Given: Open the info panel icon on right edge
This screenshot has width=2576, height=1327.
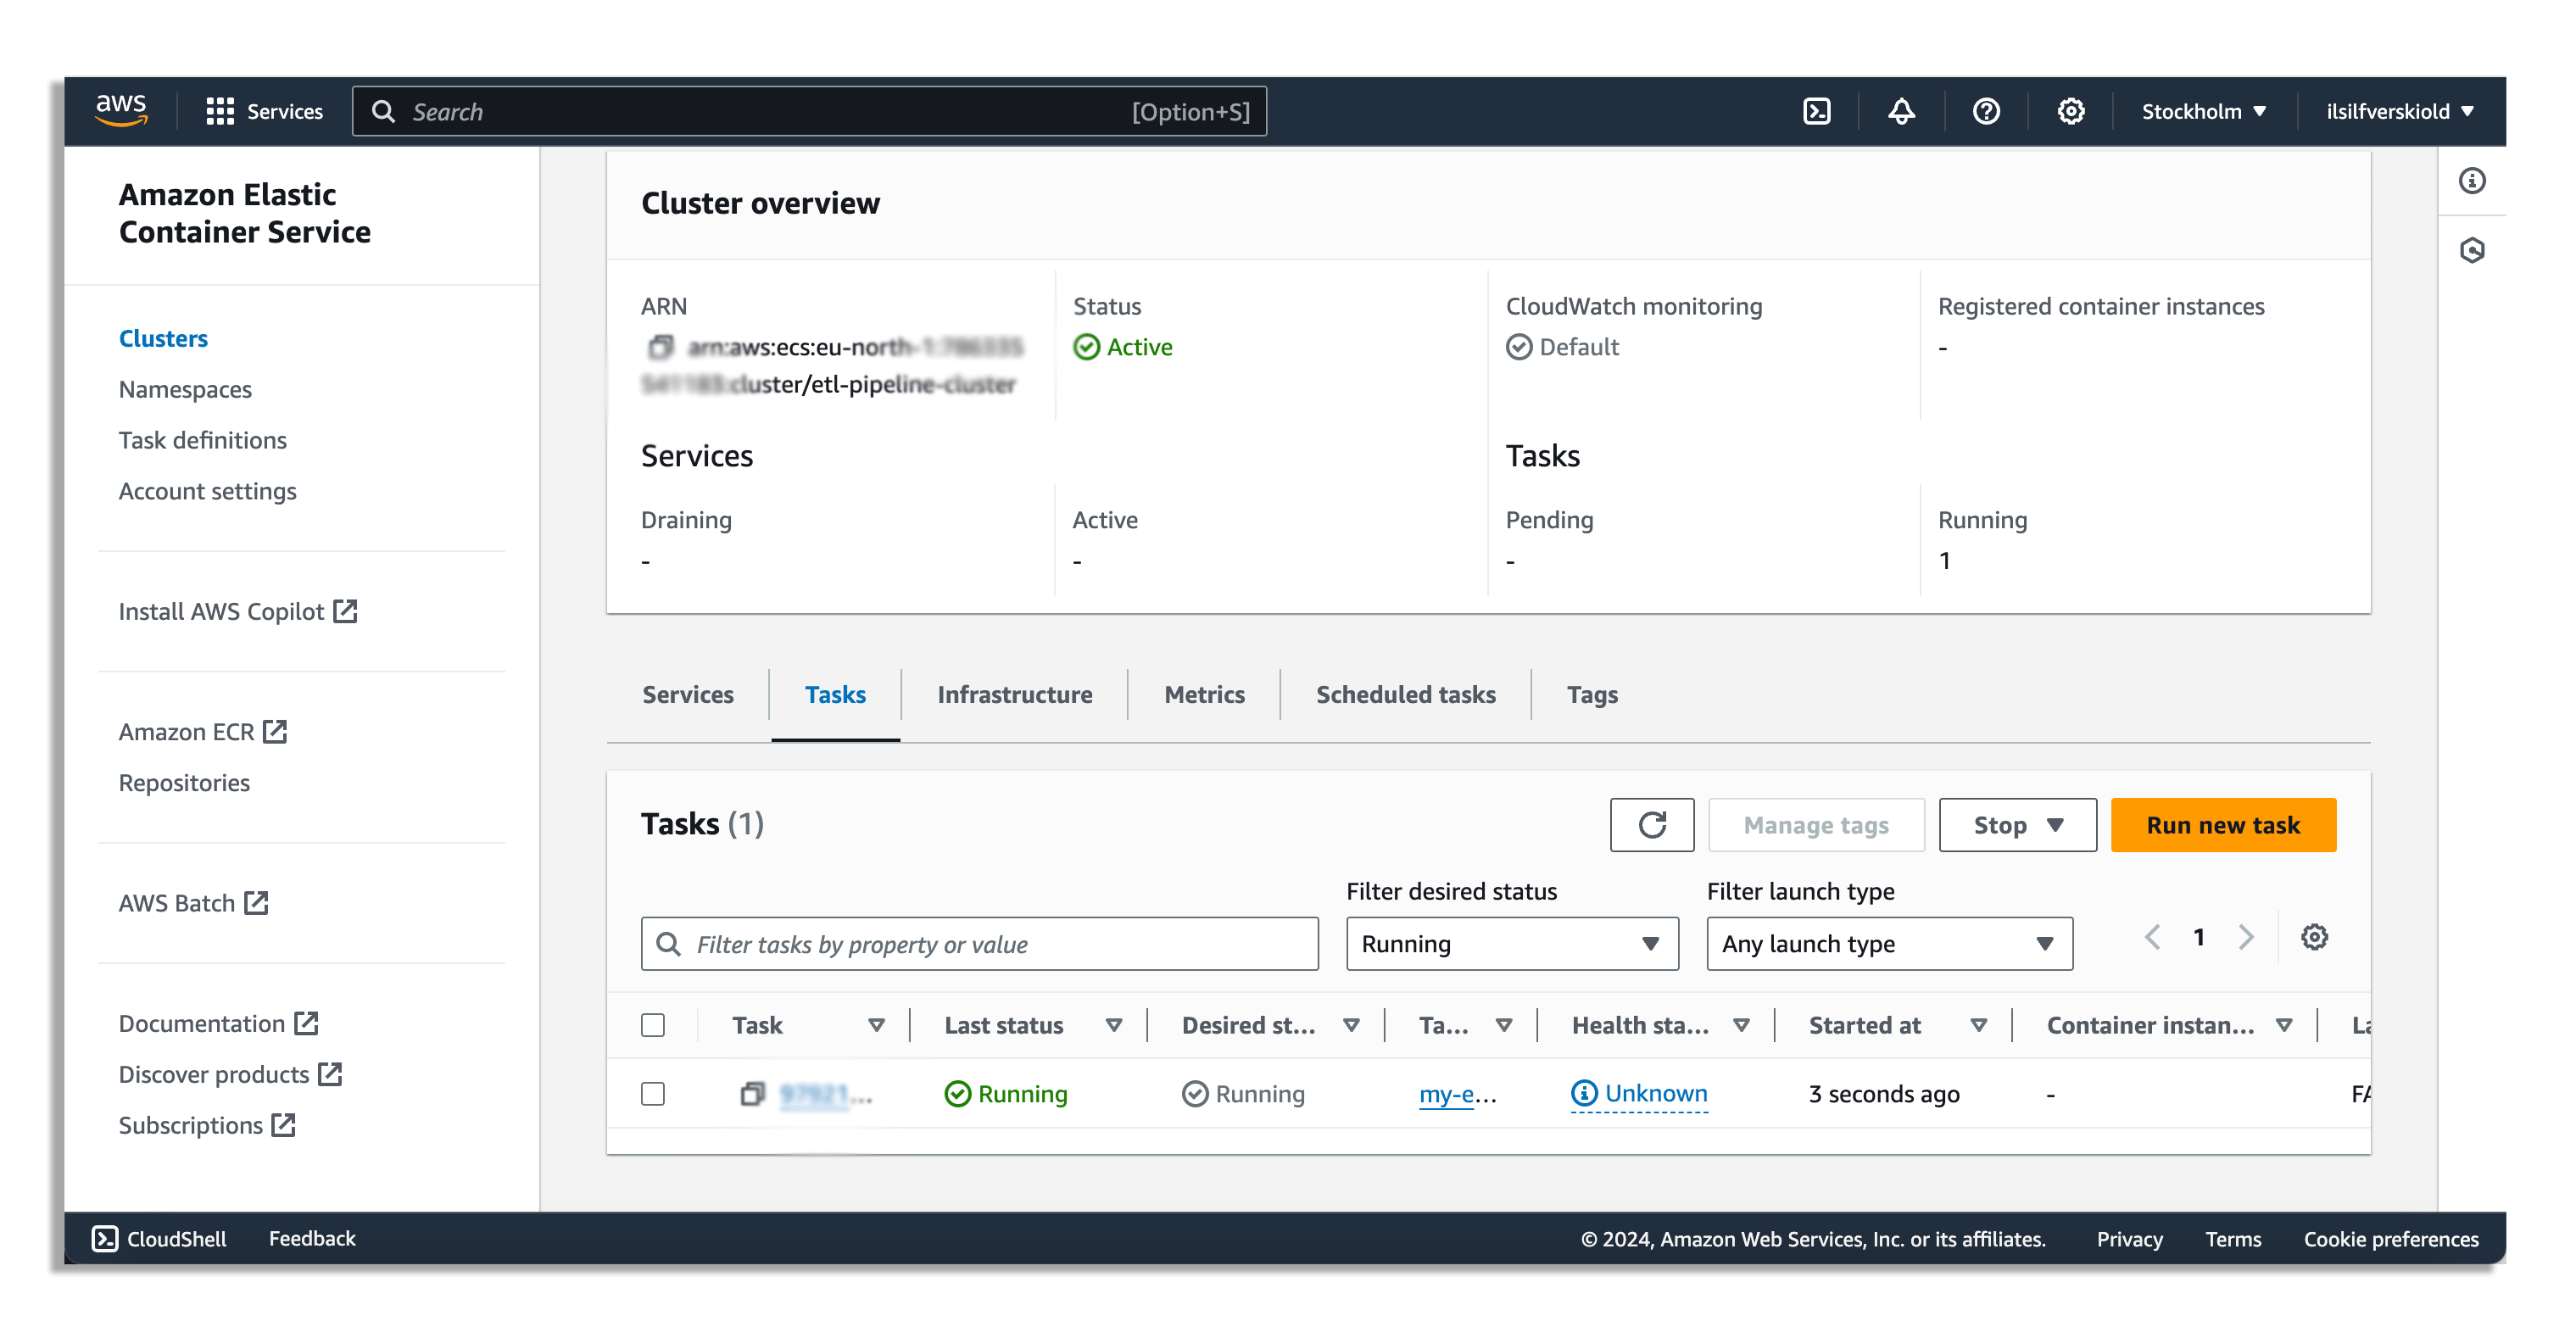Looking at the screenshot, I should click(2472, 181).
